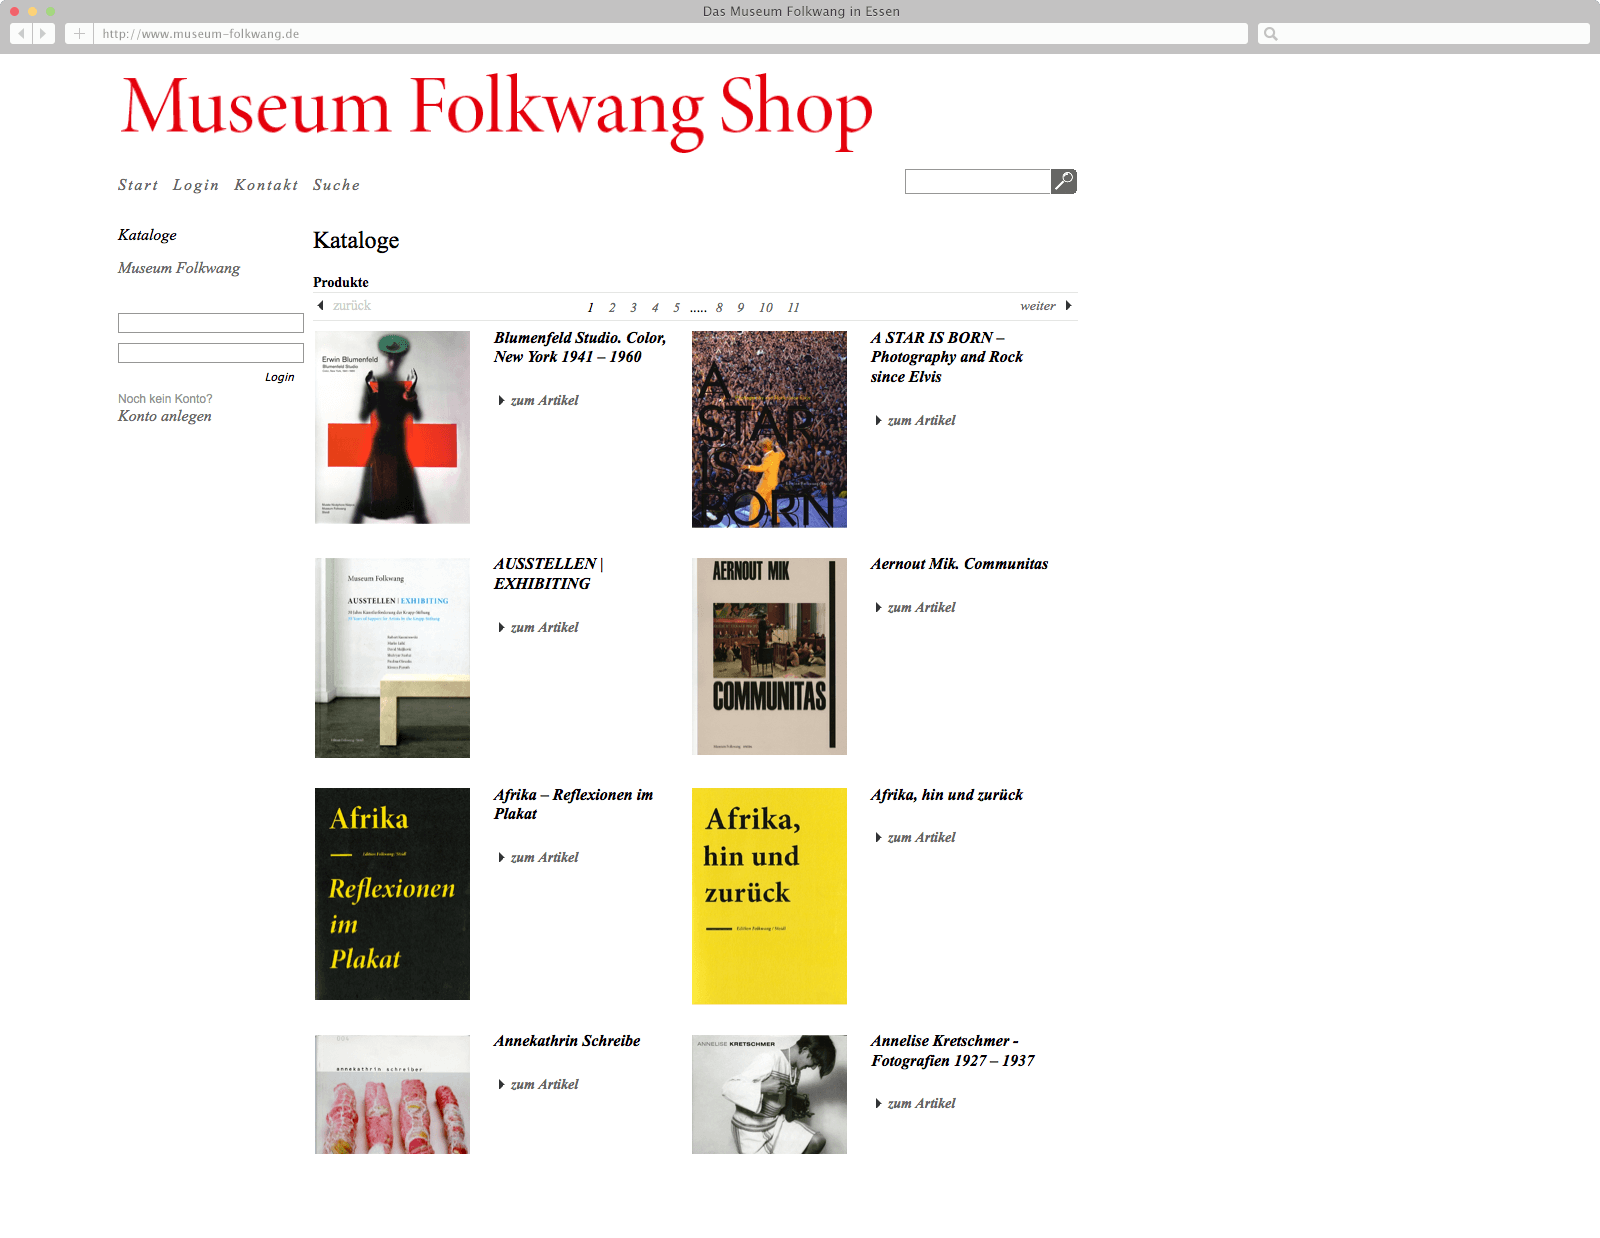Click the weiter next page link
Viewport: 1600px width, 1238px height.
point(1038,306)
